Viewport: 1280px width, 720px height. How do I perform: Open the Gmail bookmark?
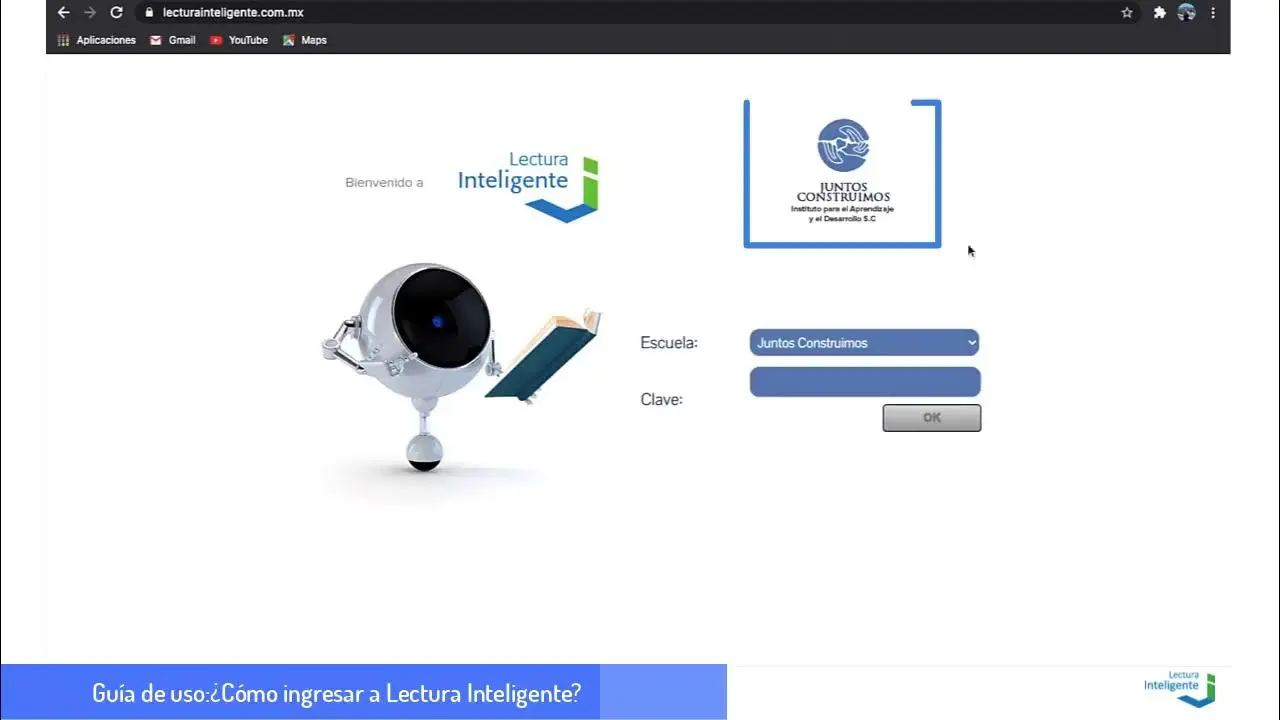point(173,40)
